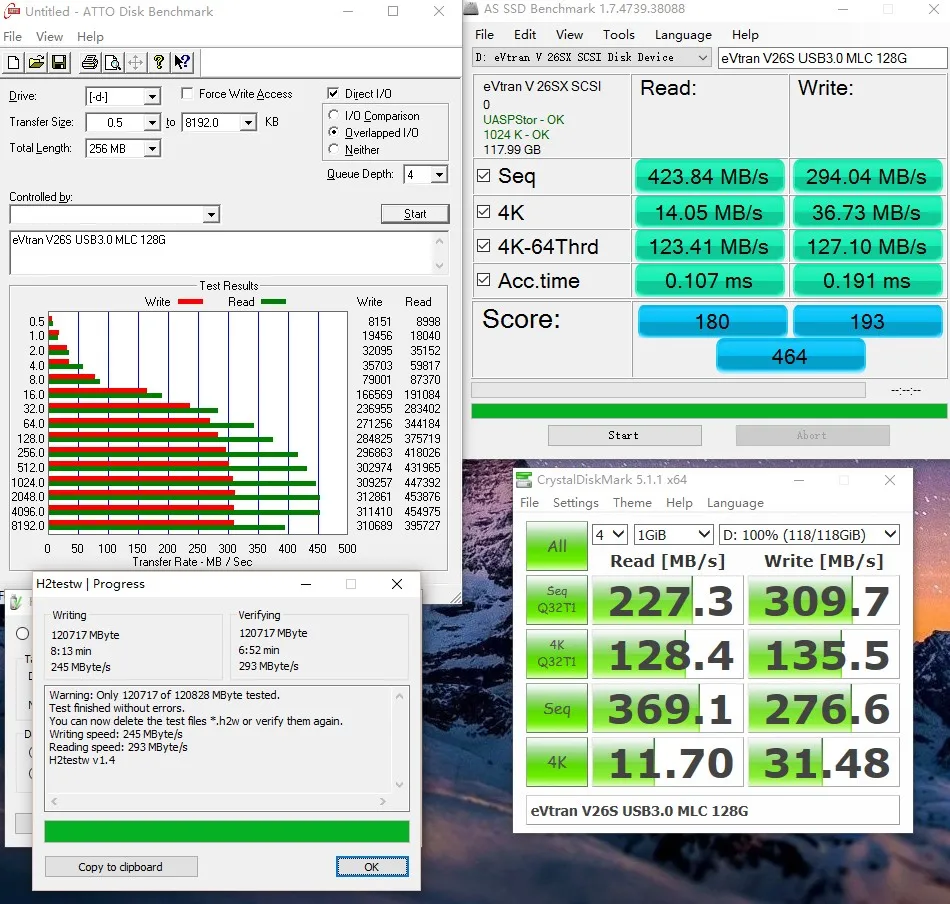Select the Overlapped I/O radio button
Image resolution: width=950 pixels, height=904 pixels.
point(333,131)
